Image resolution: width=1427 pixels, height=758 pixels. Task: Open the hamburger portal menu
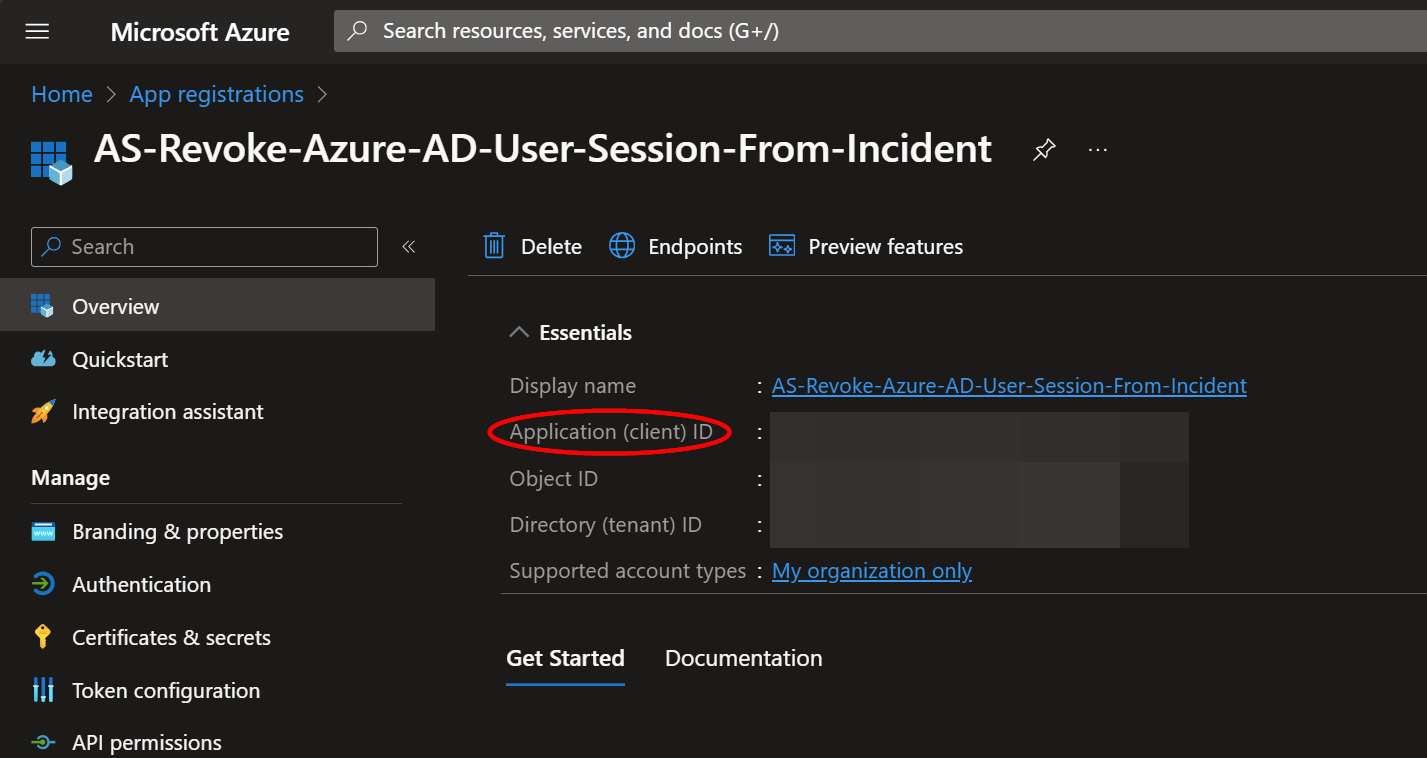(x=37, y=32)
